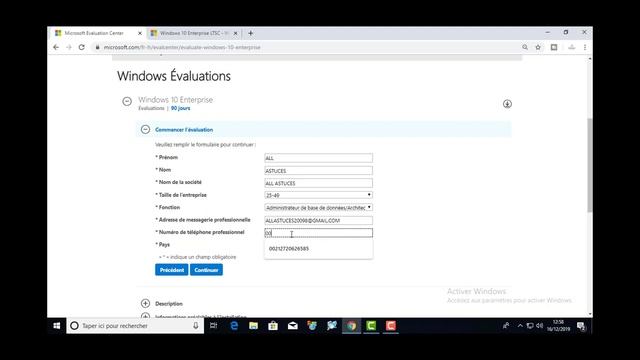Click the taskbar search box
Screen dimensions: 640x360
[x=135, y=326]
